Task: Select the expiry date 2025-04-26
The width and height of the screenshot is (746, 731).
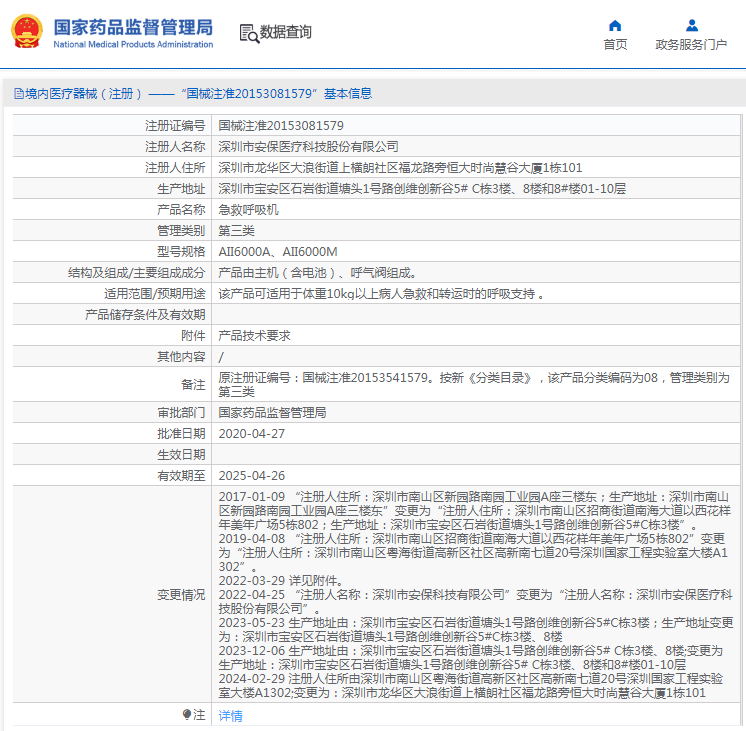Action: coord(252,475)
